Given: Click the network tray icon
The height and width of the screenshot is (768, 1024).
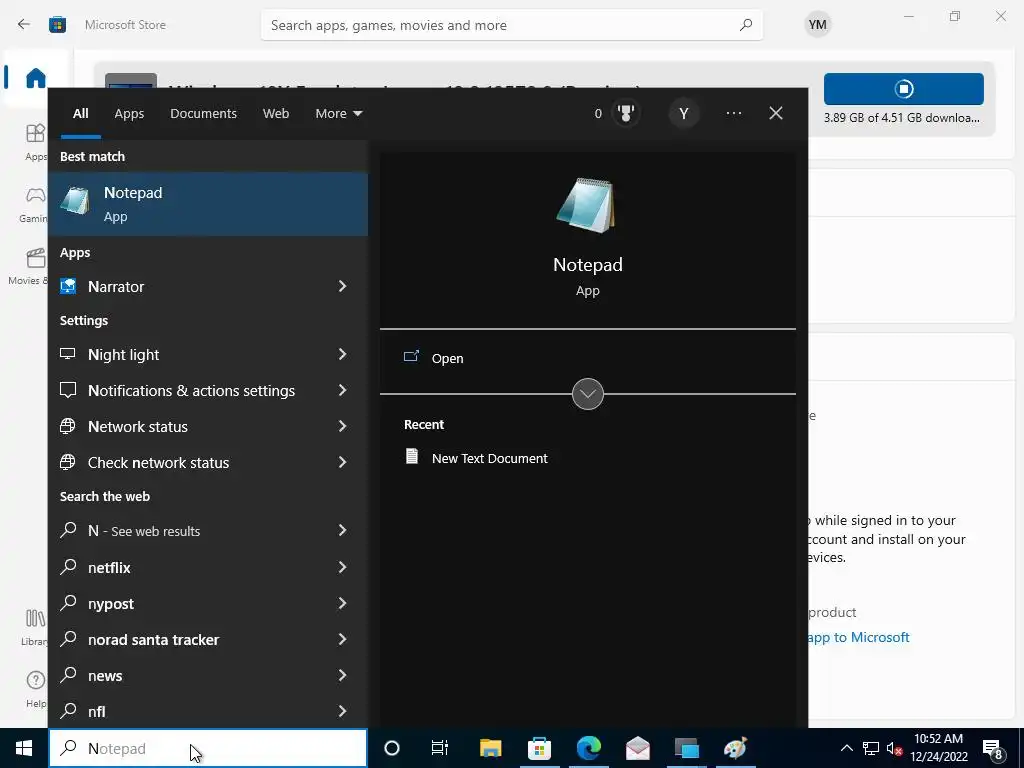Looking at the screenshot, I should tap(871, 748).
